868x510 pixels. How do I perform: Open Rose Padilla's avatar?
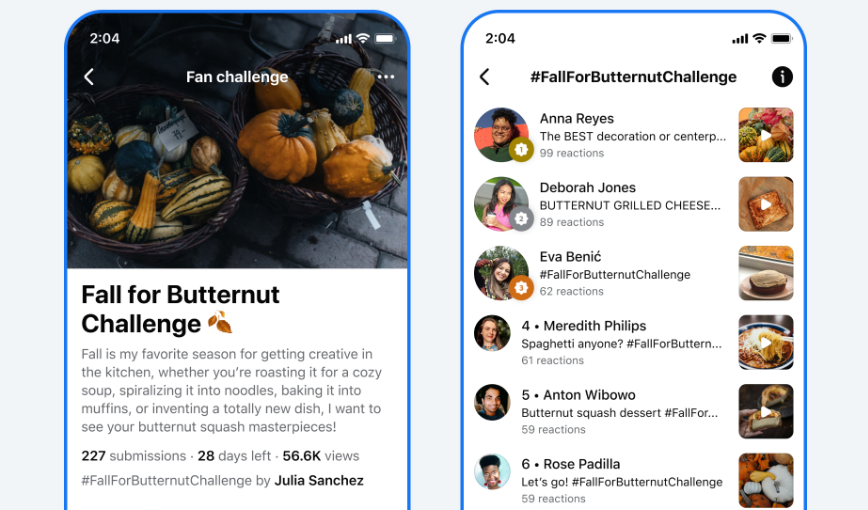coord(492,472)
